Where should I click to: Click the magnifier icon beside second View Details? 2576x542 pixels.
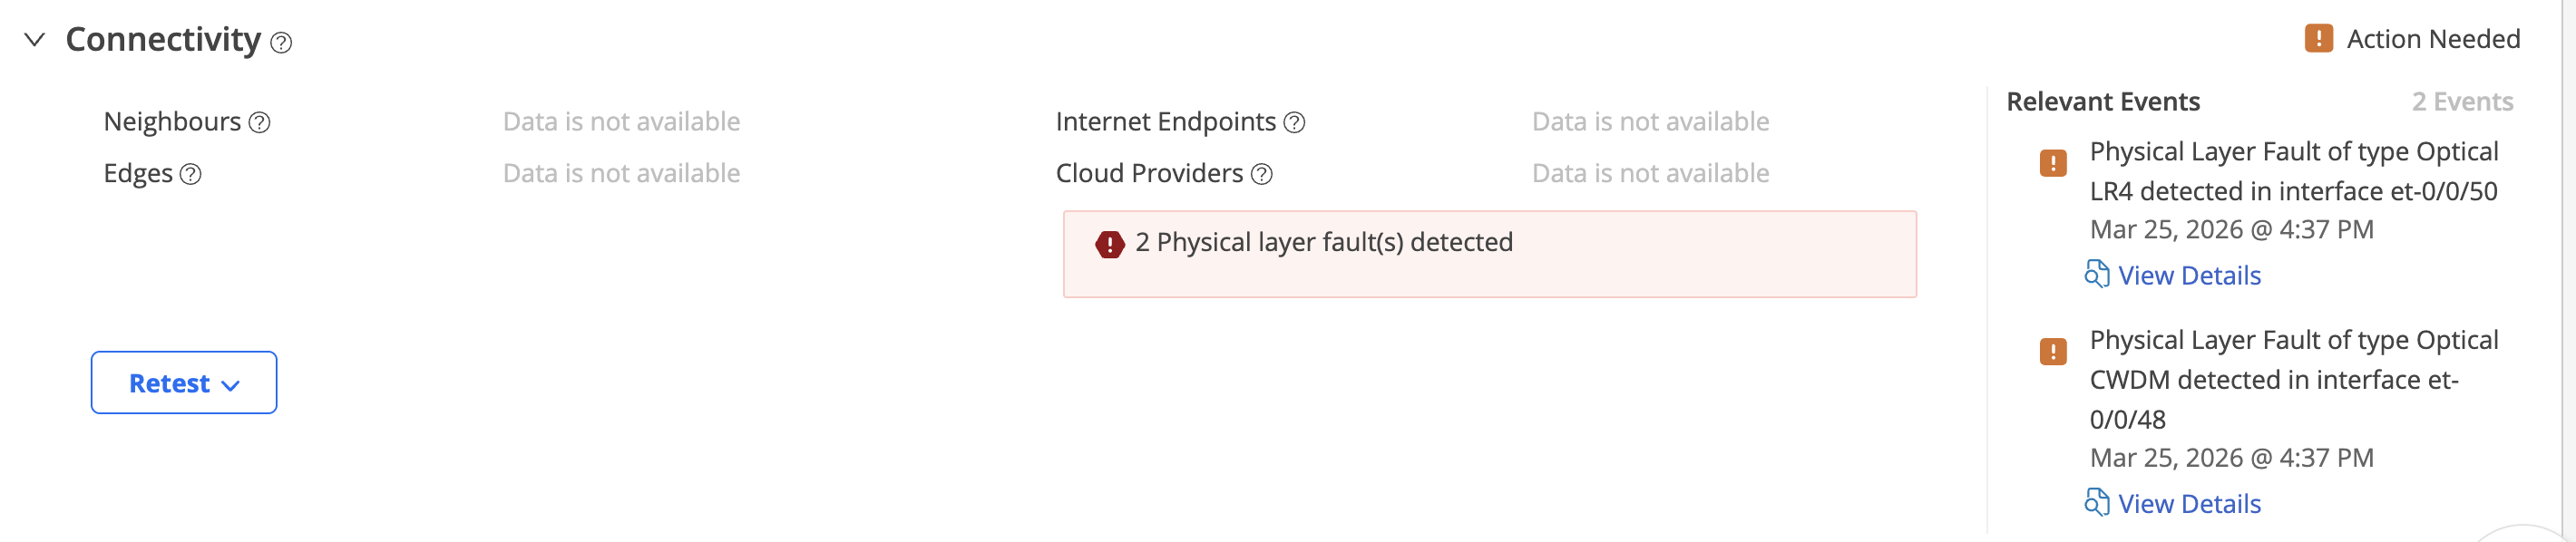point(2096,503)
